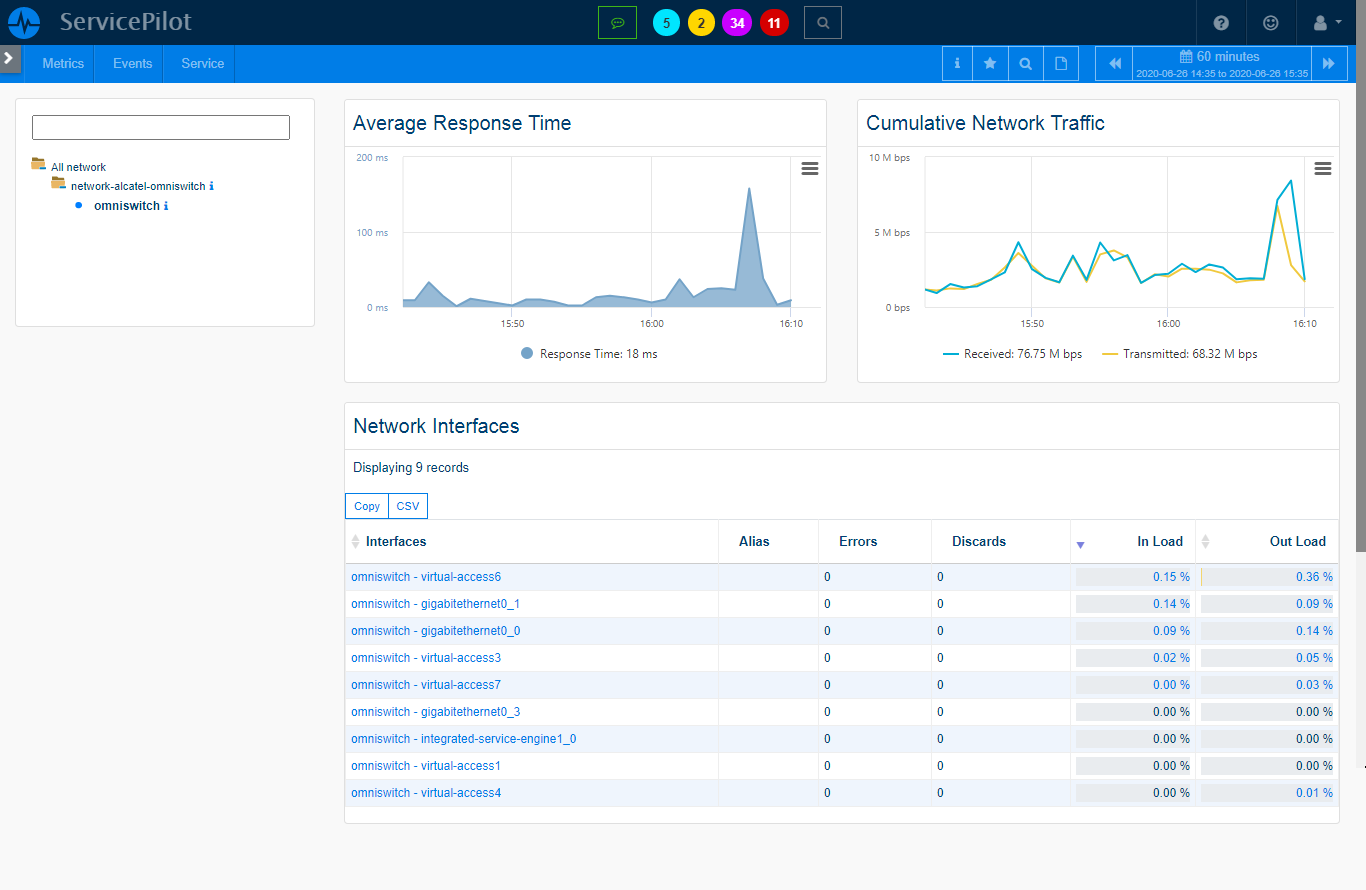Advance the time range with double-right arrows
Image resolution: width=1366 pixels, height=890 pixels.
[1328, 63]
